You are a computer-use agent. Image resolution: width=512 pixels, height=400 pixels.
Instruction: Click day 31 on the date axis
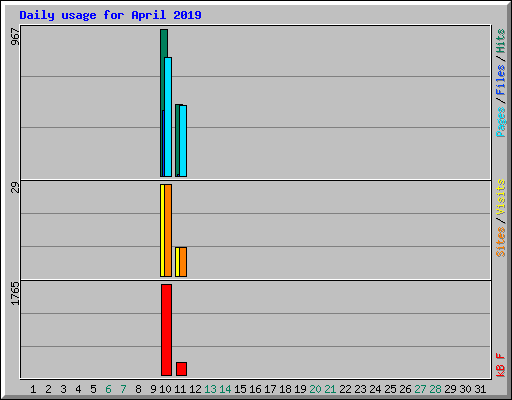click(x=480, y=389)
